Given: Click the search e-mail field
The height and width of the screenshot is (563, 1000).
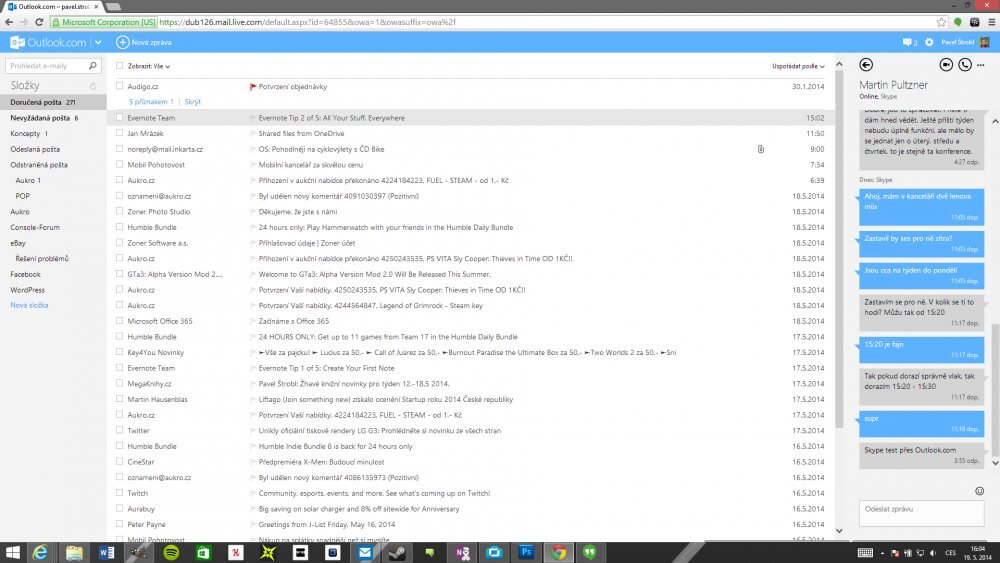Looking at the screenshot, I should coord(46,65).
